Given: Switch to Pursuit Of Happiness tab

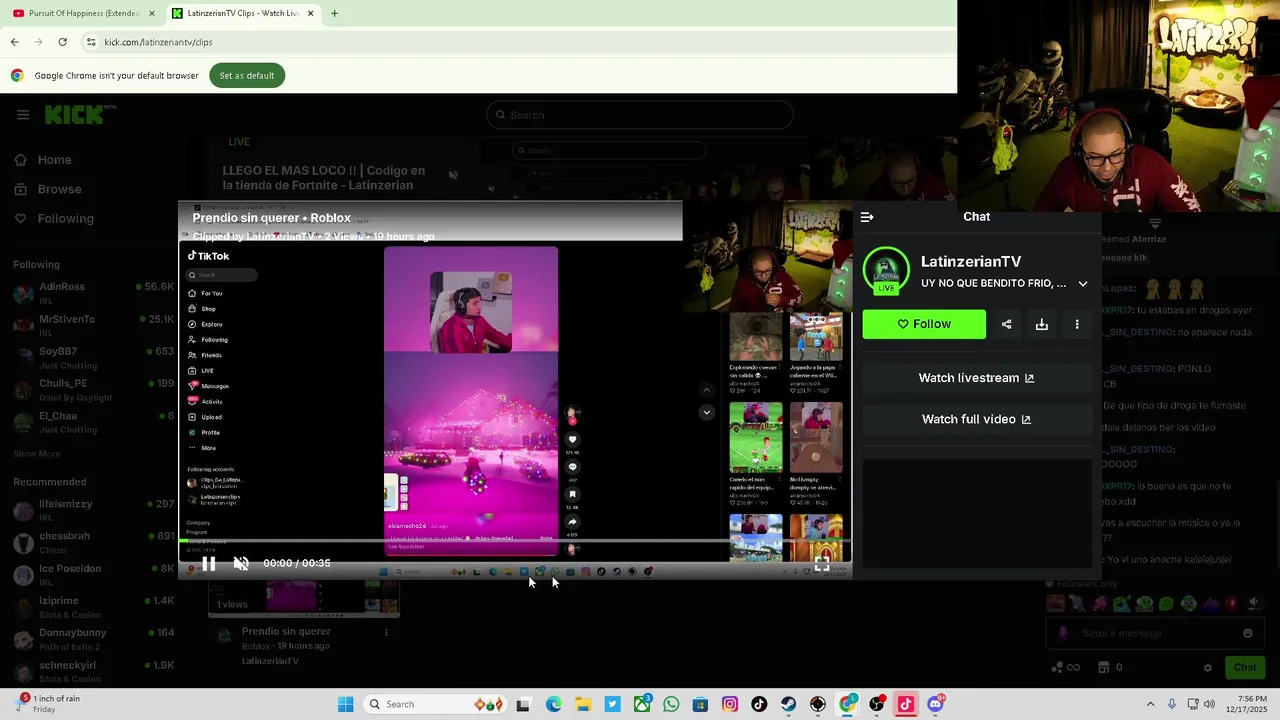Looking at the screenshot, I should click(x=85, y=13).
